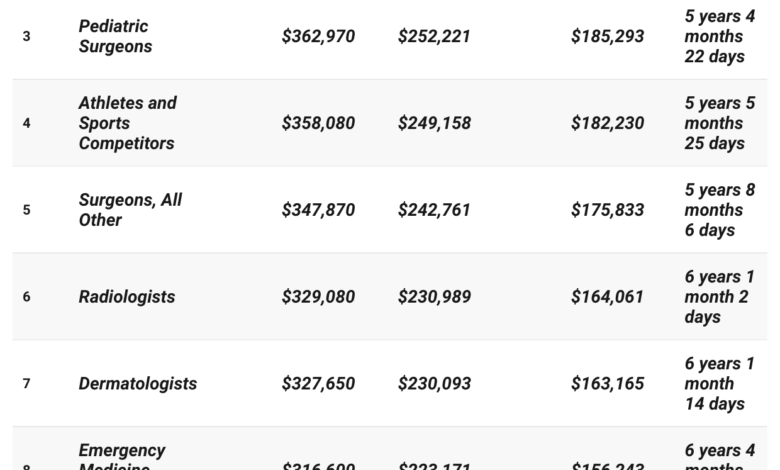Viewport: 780px width, 470px height.
Task: Click rank number 5 in the table
Action: [x=27, y=211]
